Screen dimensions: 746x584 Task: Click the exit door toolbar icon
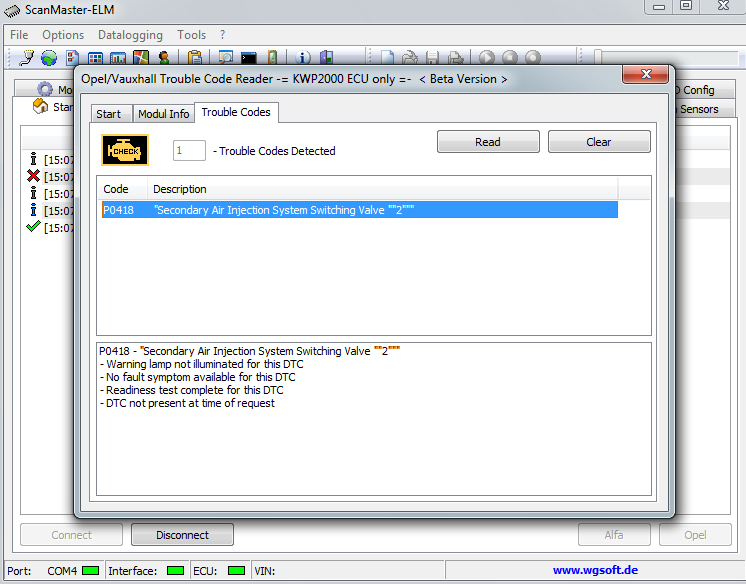[x=326, y=58]
